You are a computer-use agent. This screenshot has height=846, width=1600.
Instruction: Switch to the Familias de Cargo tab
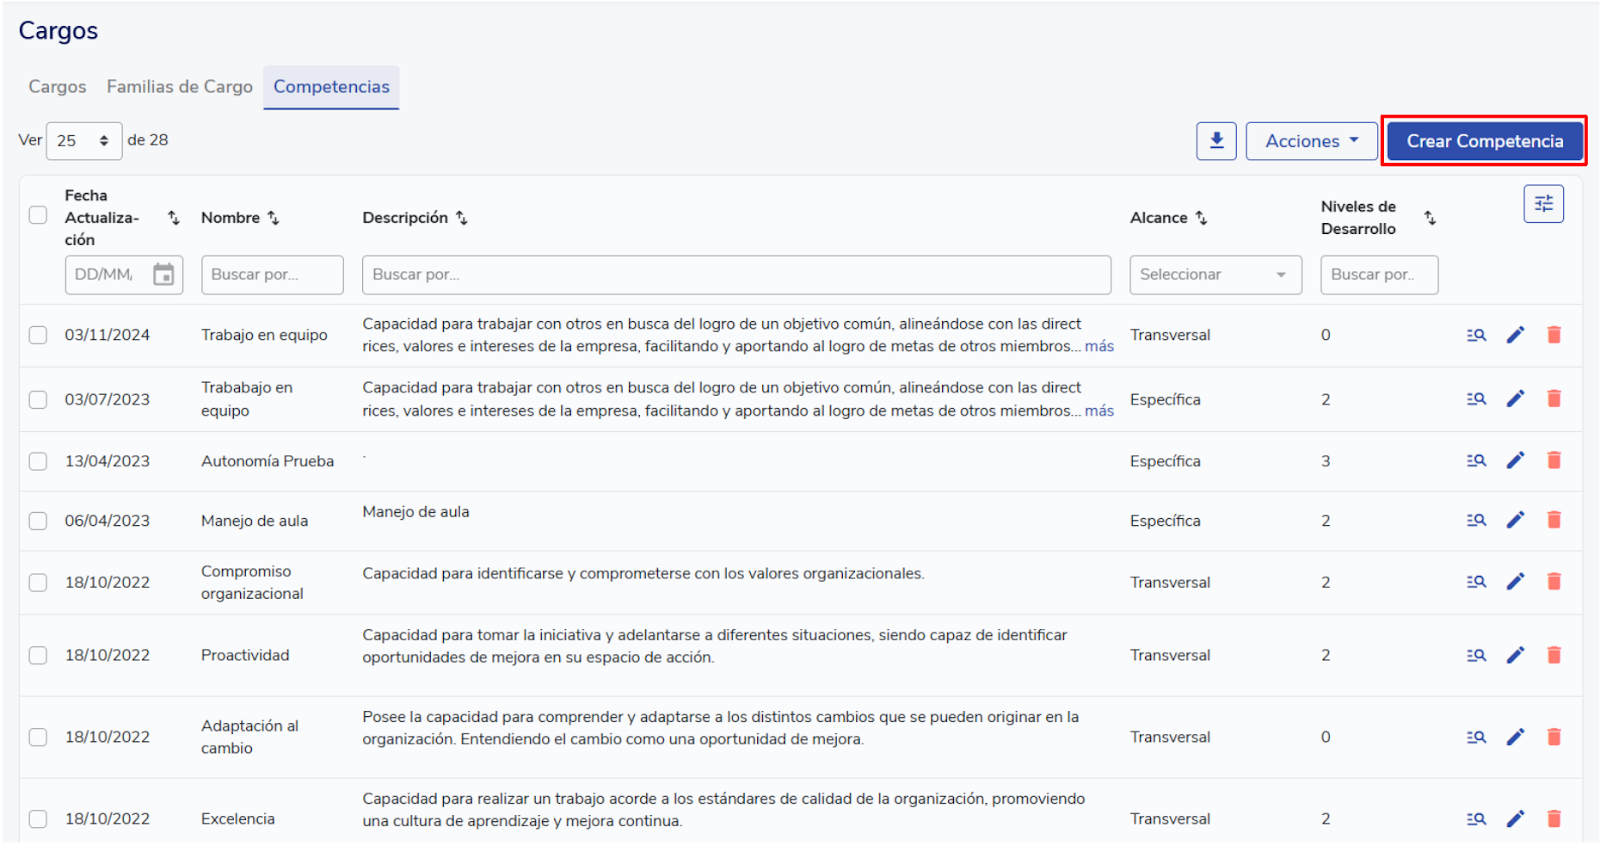pyautogui.click(x=180, y=87)
